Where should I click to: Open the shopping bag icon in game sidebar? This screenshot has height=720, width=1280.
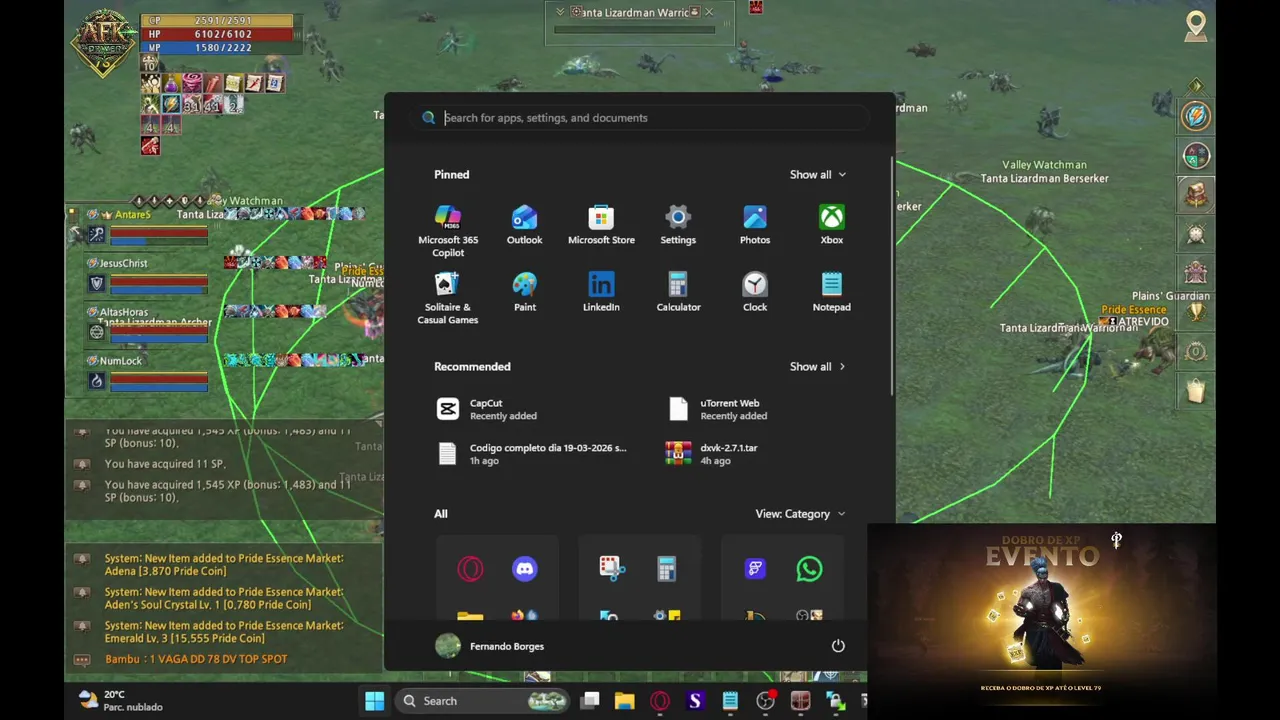point(1195,391)
